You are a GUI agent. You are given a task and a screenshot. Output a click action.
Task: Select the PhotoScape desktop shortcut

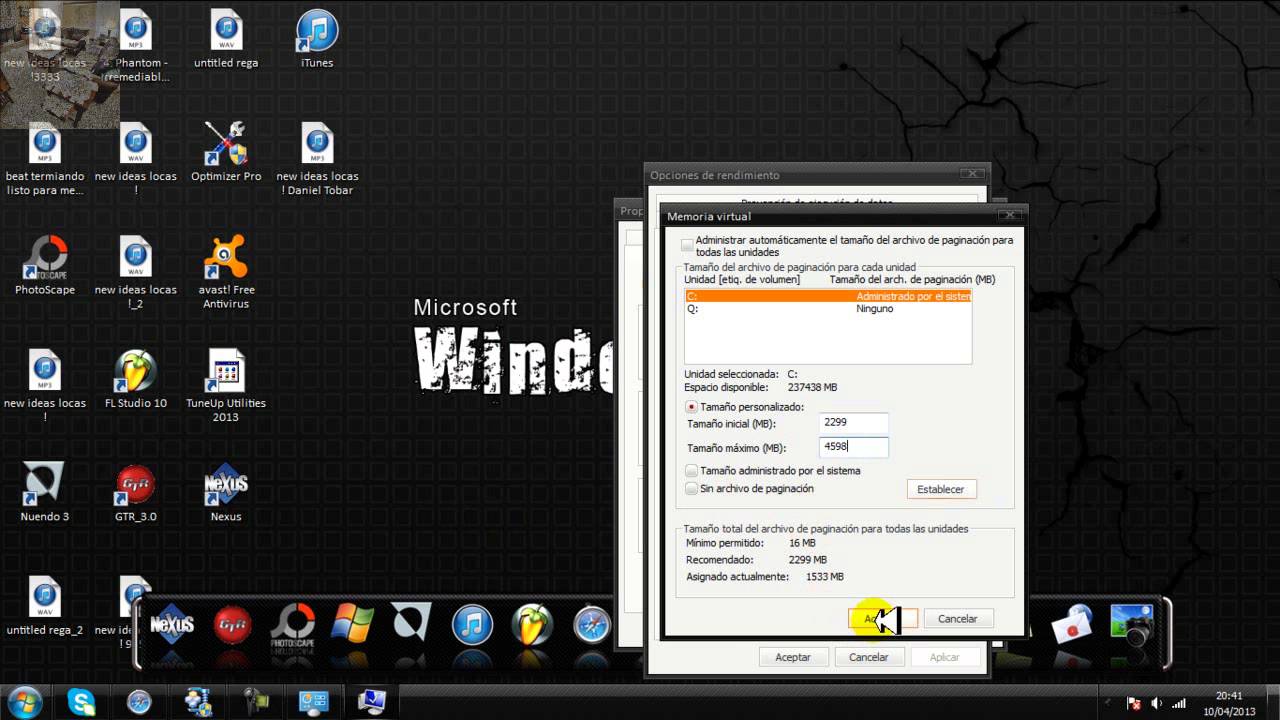click(x=45, y=266)
